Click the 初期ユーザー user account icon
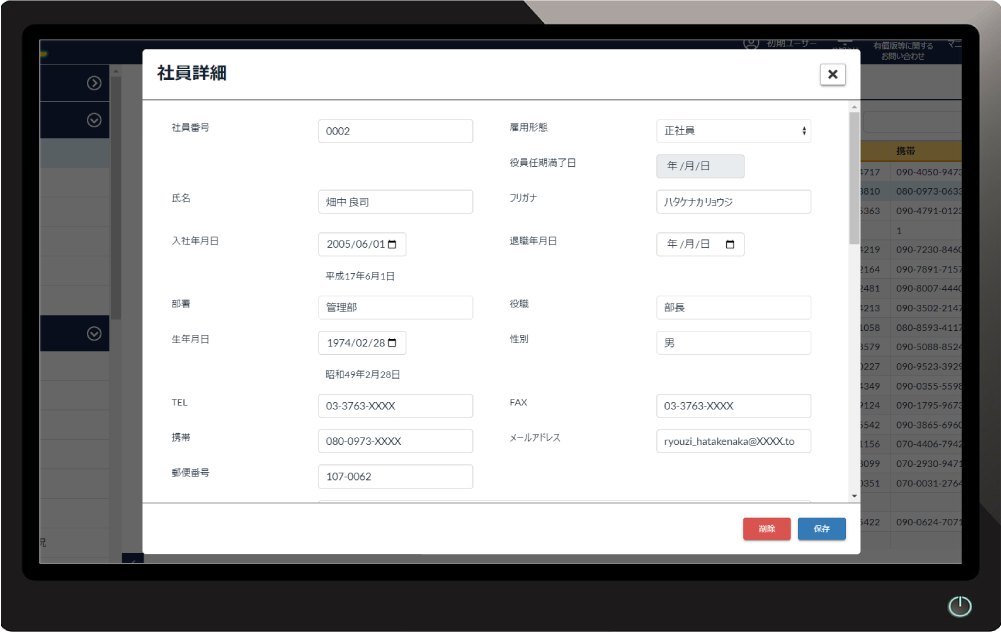1001x632 pixels. (x=750, y=43)
